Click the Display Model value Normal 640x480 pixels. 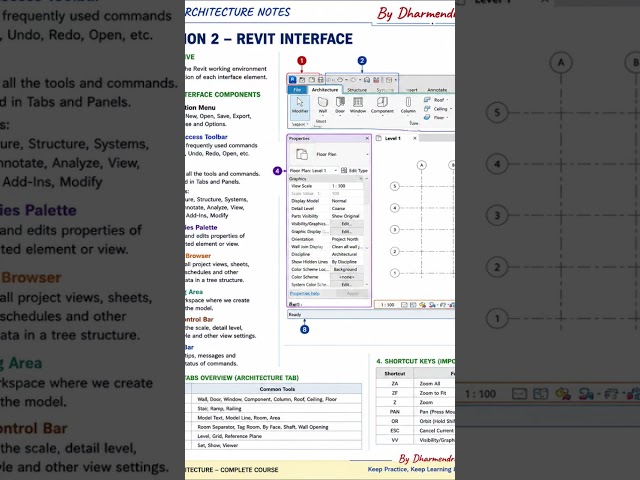coord(339,201)
